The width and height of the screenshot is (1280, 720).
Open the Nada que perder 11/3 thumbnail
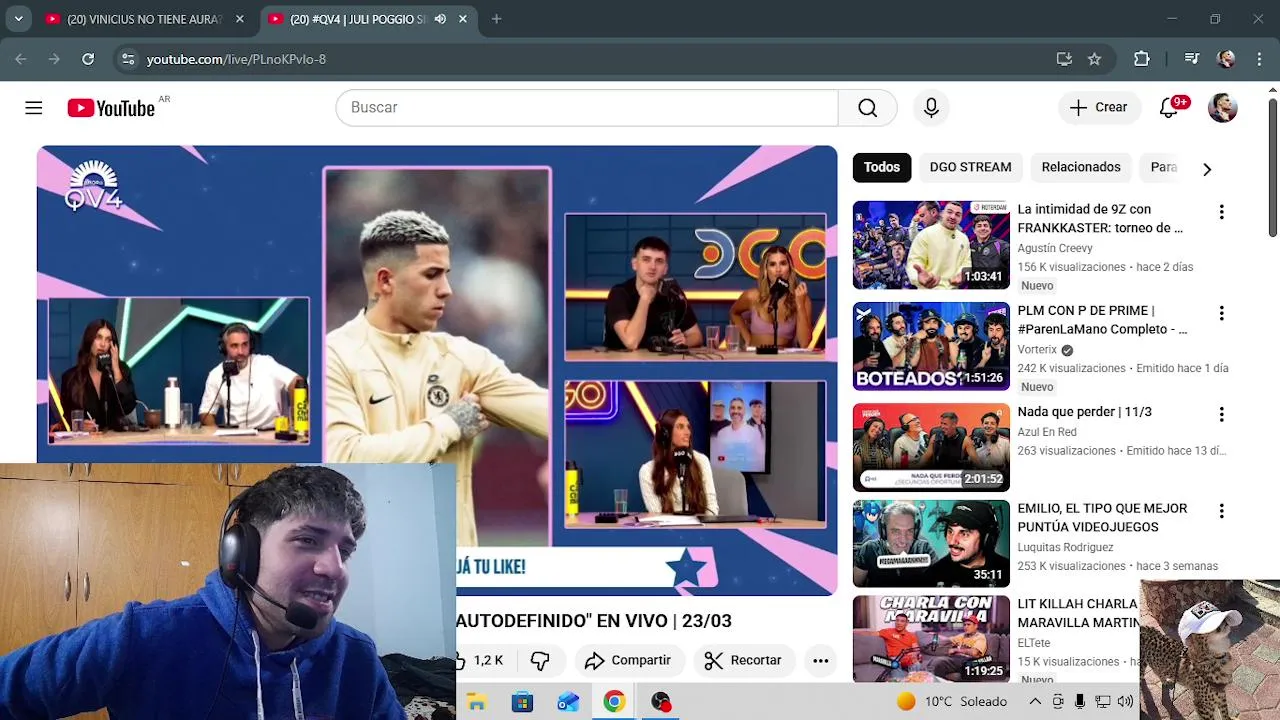pyautogui.click(x=931, y=447)
